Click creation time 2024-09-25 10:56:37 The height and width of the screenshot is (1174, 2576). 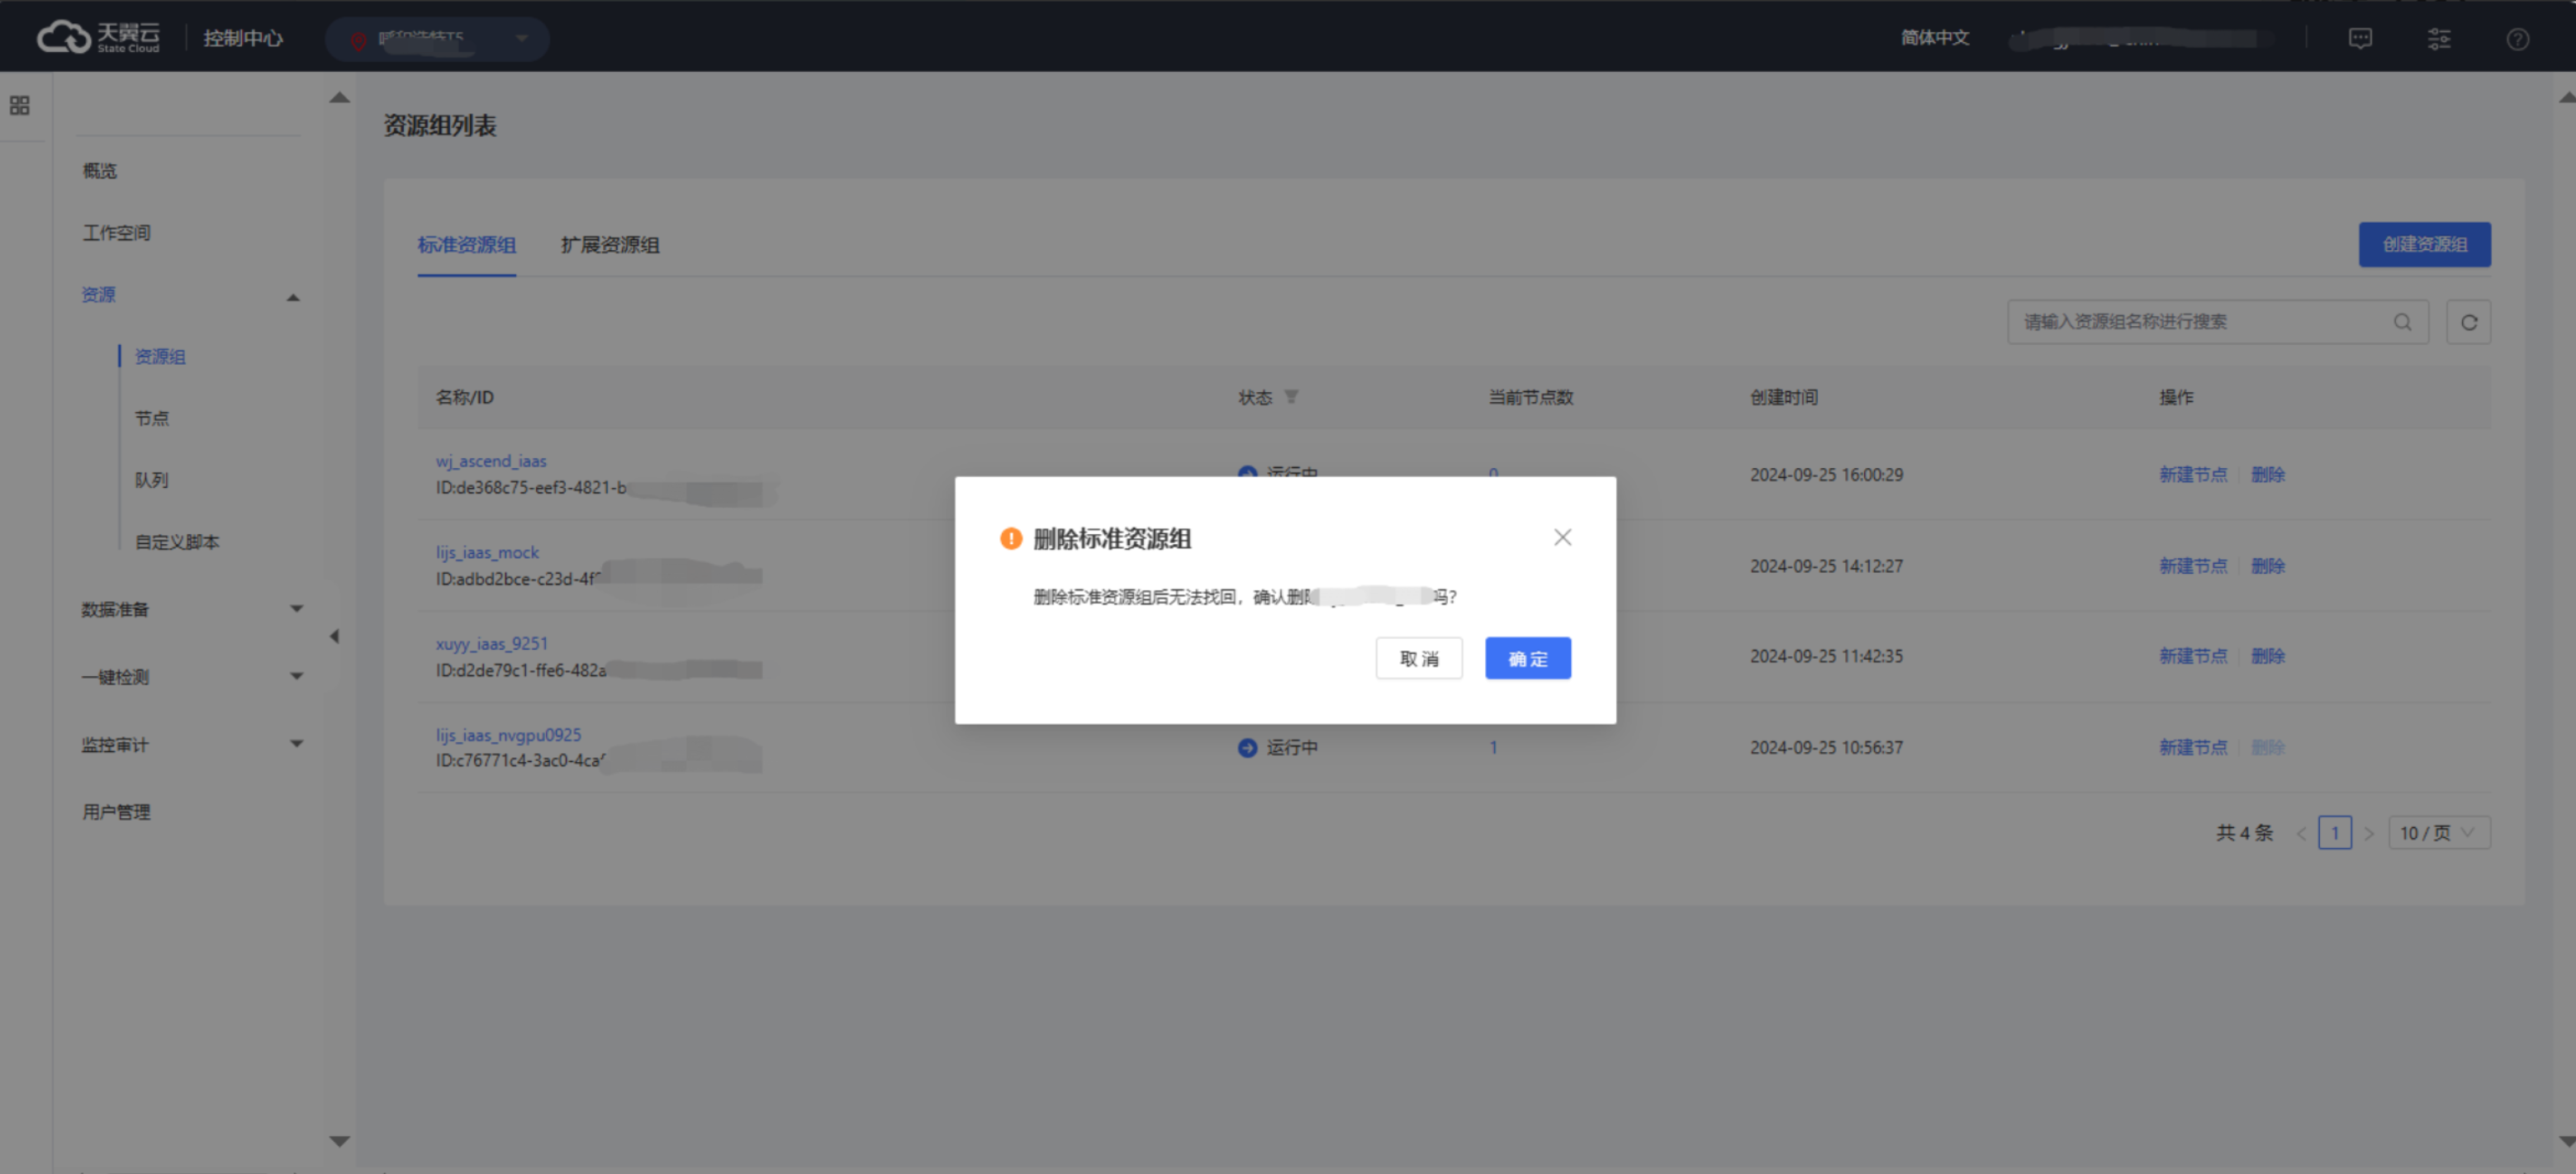(x=1826, y=747)
